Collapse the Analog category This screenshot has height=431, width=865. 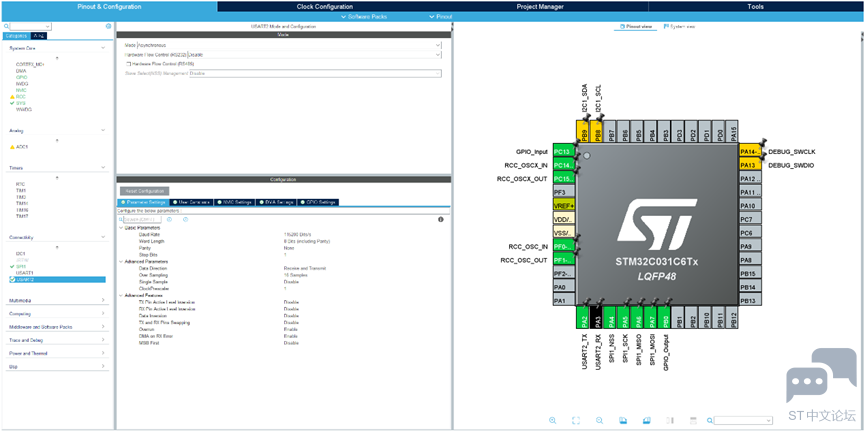[x=103, y=131]
